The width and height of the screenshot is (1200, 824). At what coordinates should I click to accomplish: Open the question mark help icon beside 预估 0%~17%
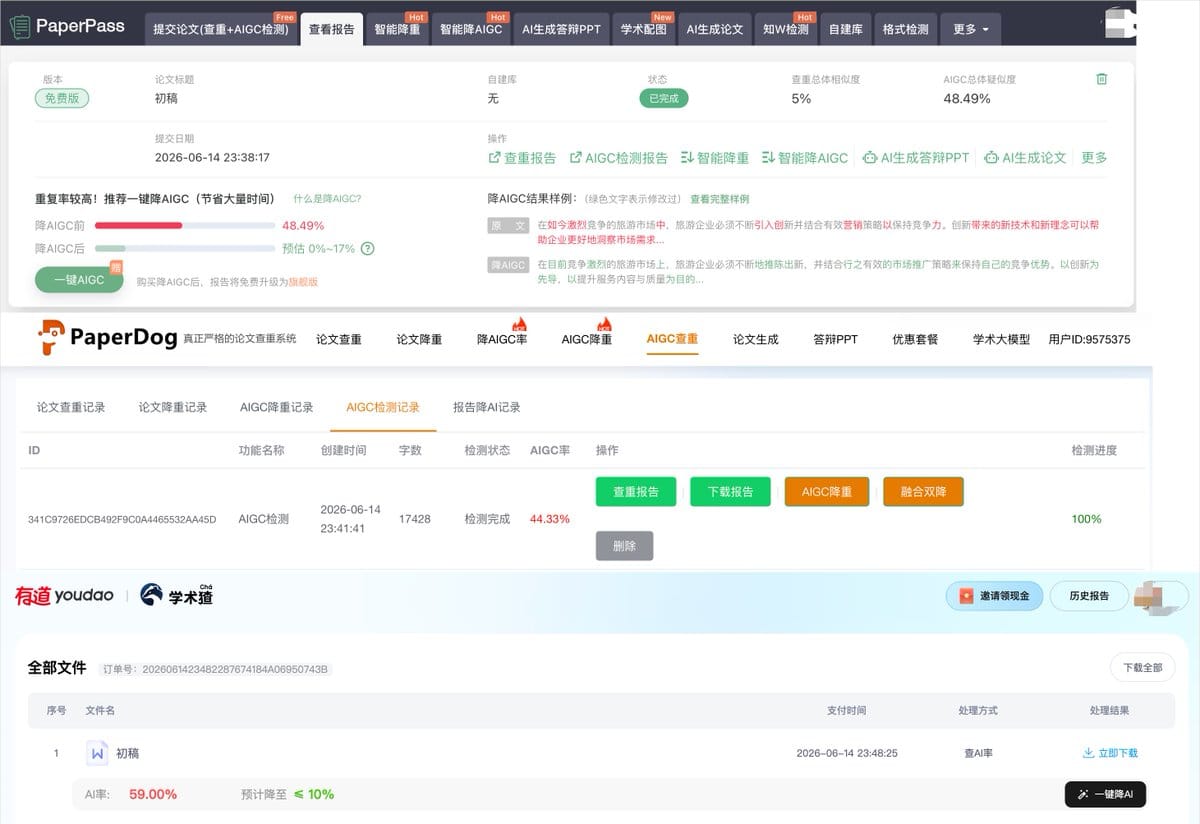(367, 248)
